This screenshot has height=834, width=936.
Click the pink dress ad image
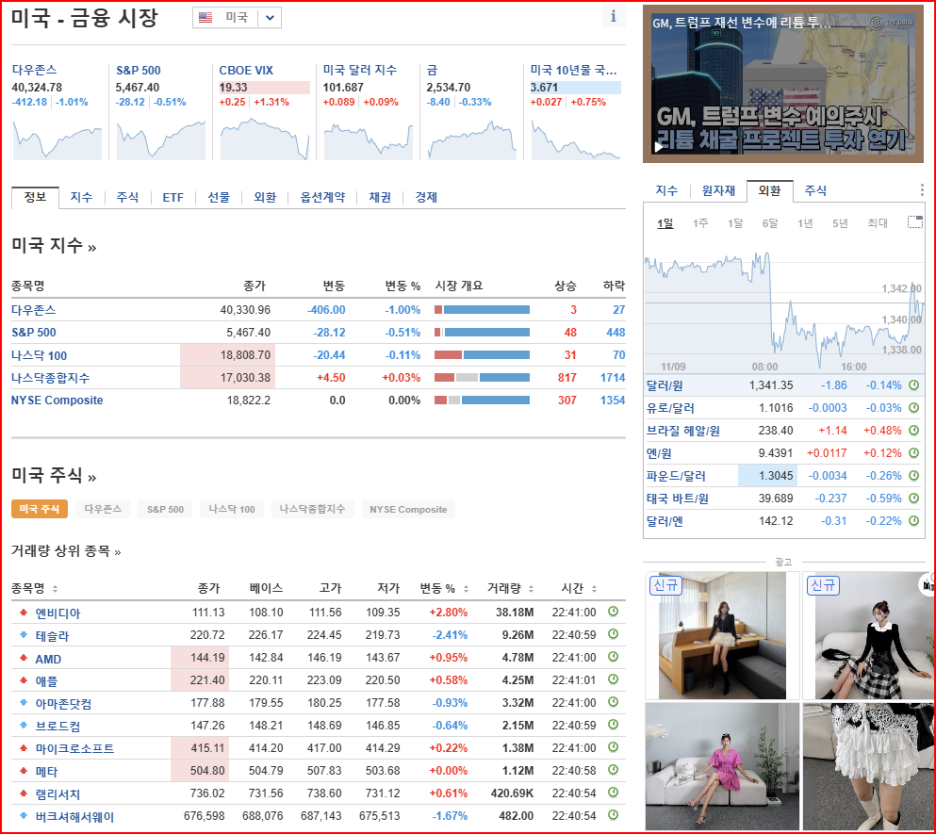click(x=722, y=767)
